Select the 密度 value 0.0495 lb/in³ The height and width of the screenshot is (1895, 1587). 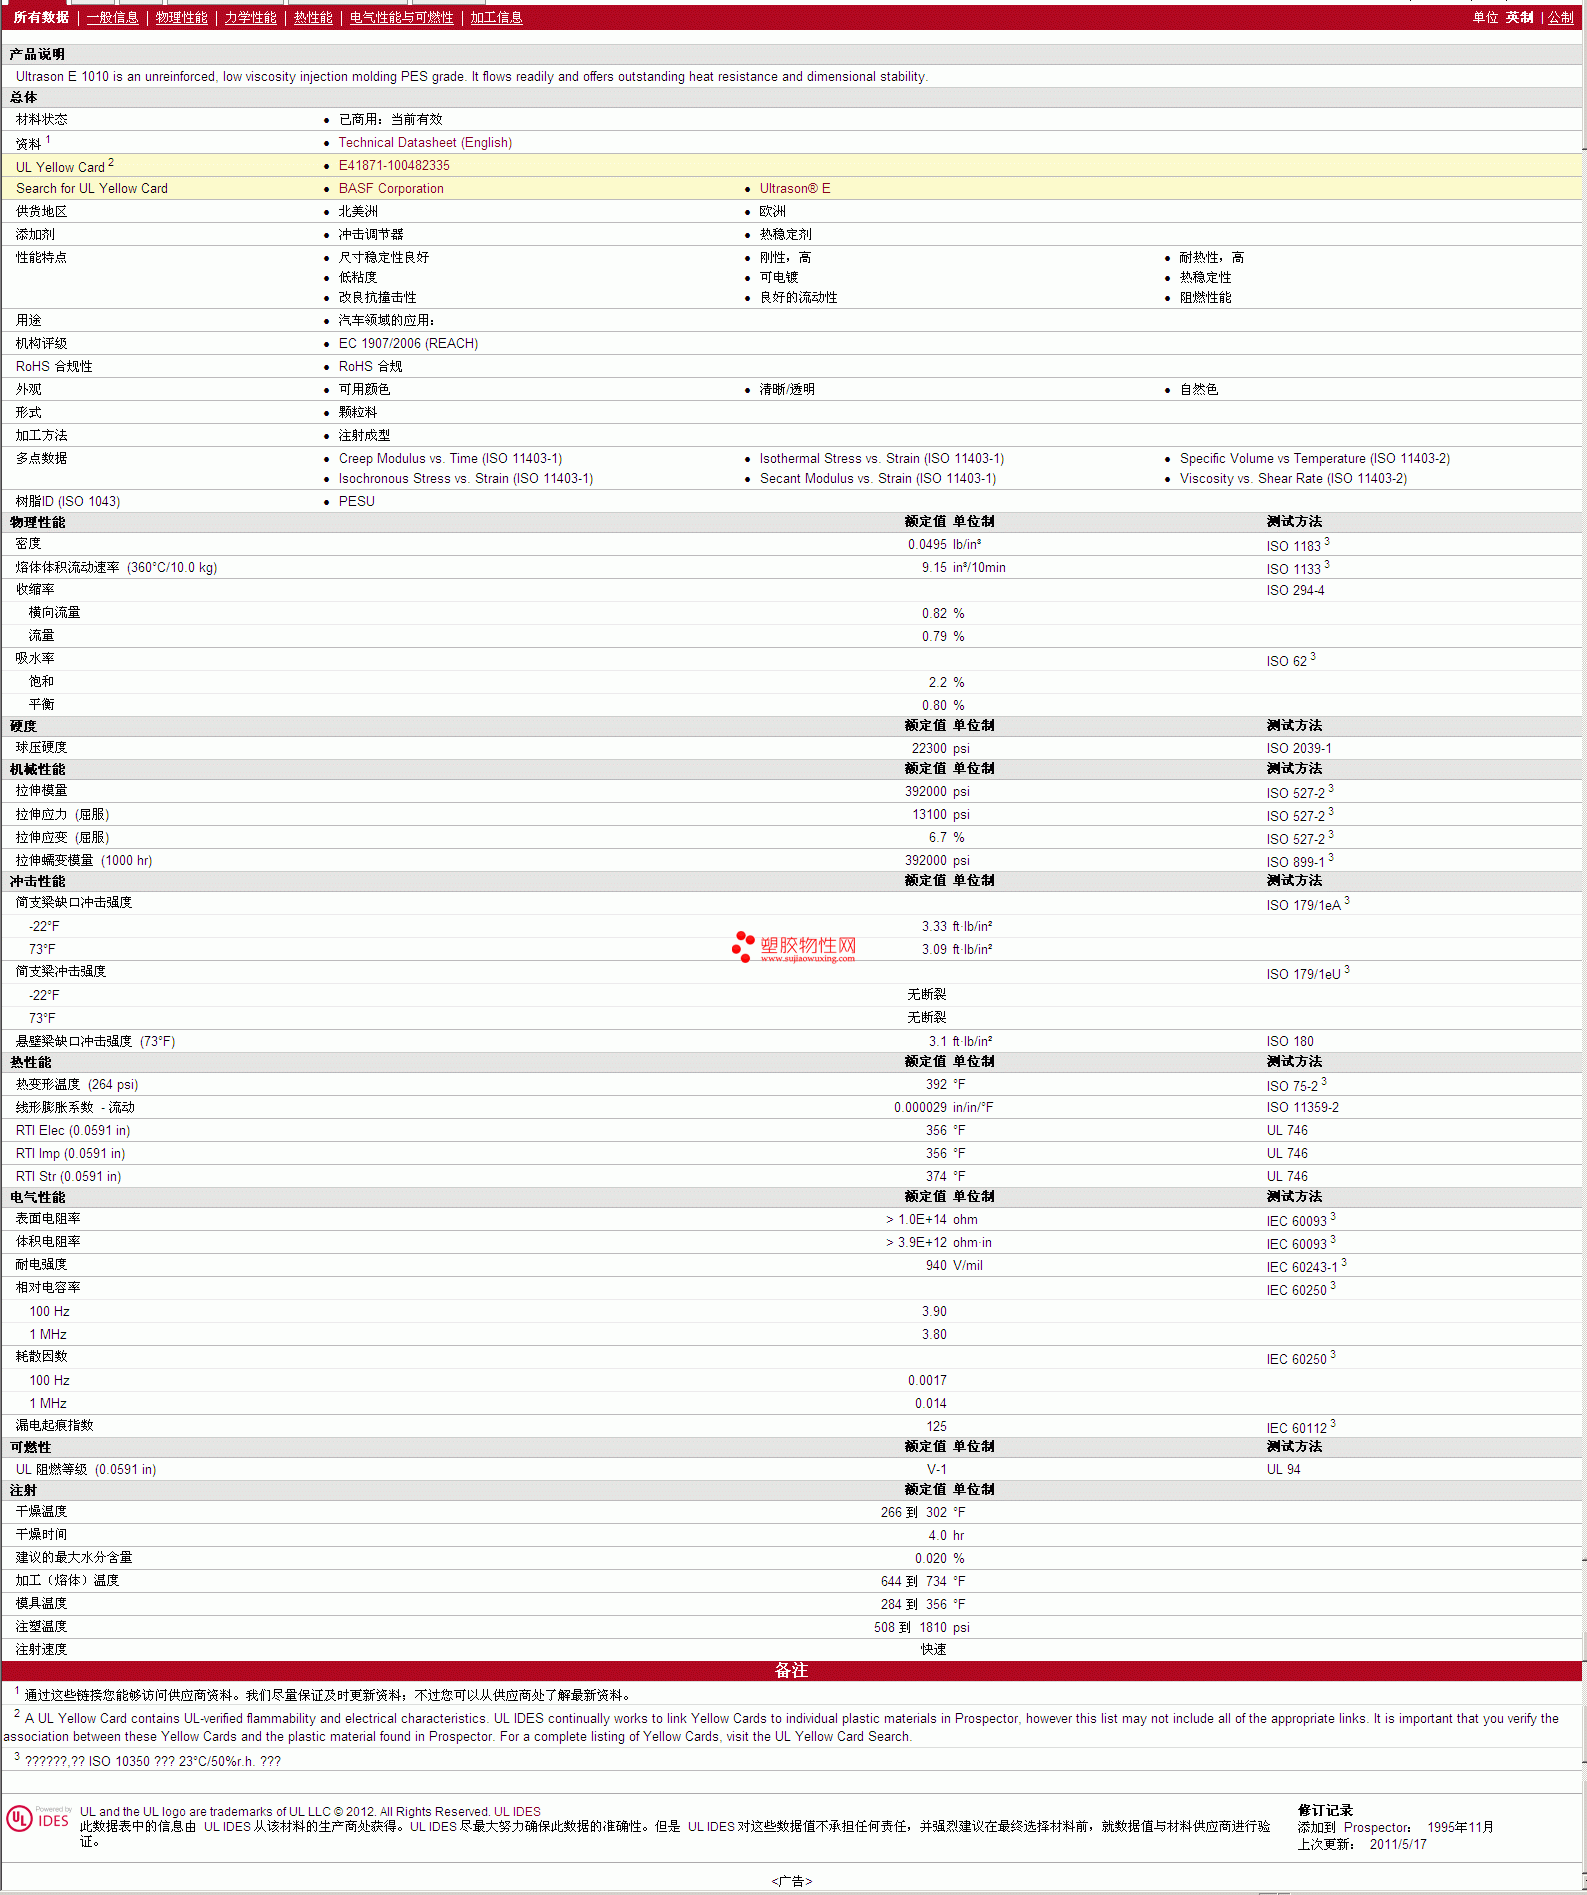pyautogui.click(x=944, y=544)
